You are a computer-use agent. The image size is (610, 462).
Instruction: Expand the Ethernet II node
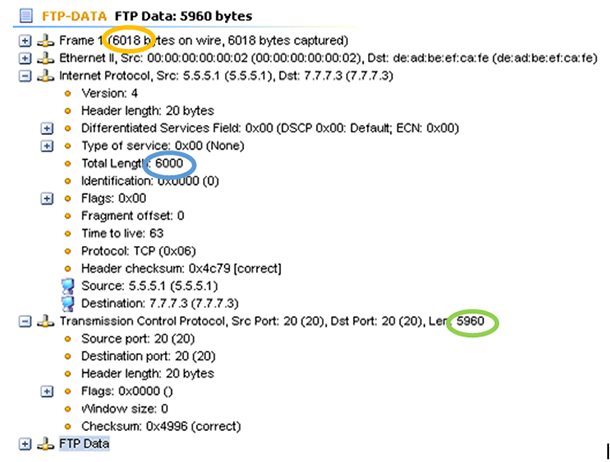(x=24, y=57)
